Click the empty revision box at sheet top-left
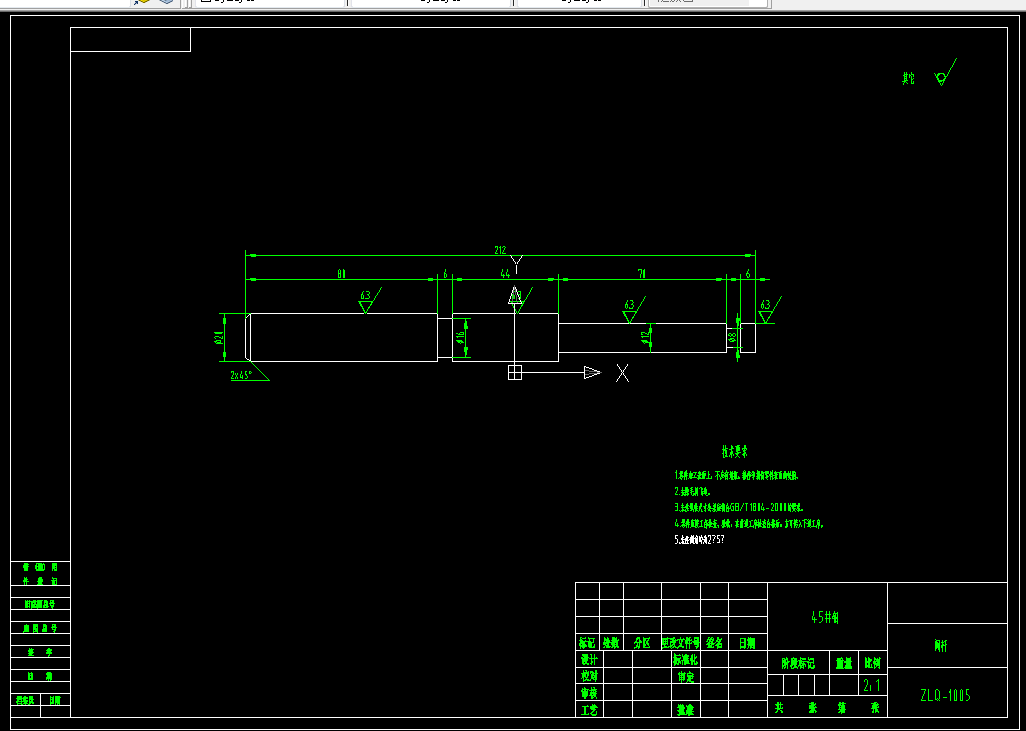This screenshot has height=731, width=1026. (x=130, y=39)
